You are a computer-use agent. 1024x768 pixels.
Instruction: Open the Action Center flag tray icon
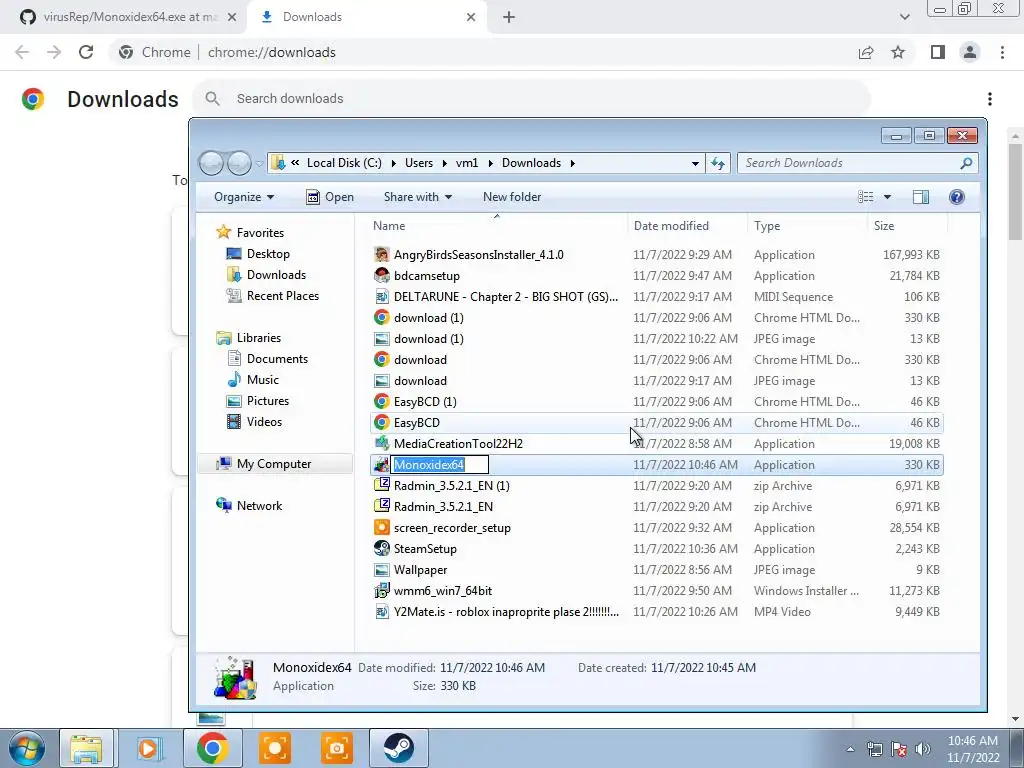(899, 749)
